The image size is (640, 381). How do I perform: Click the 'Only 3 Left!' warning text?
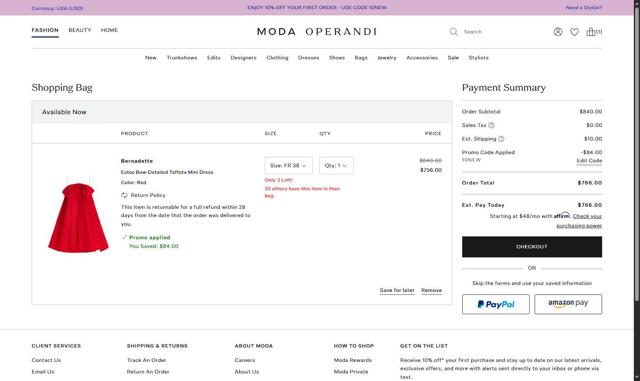[x=279, y=180]
